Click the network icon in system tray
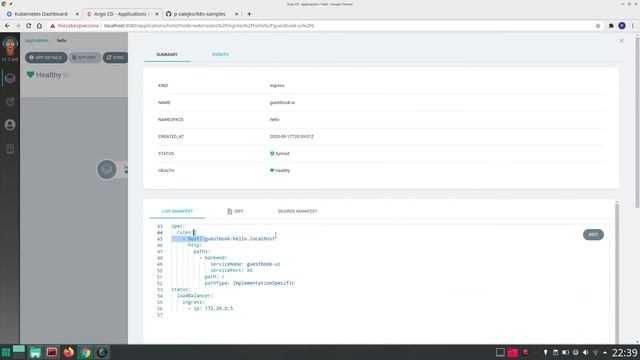Viewport: 640px width, 360px height. [596, 352]
